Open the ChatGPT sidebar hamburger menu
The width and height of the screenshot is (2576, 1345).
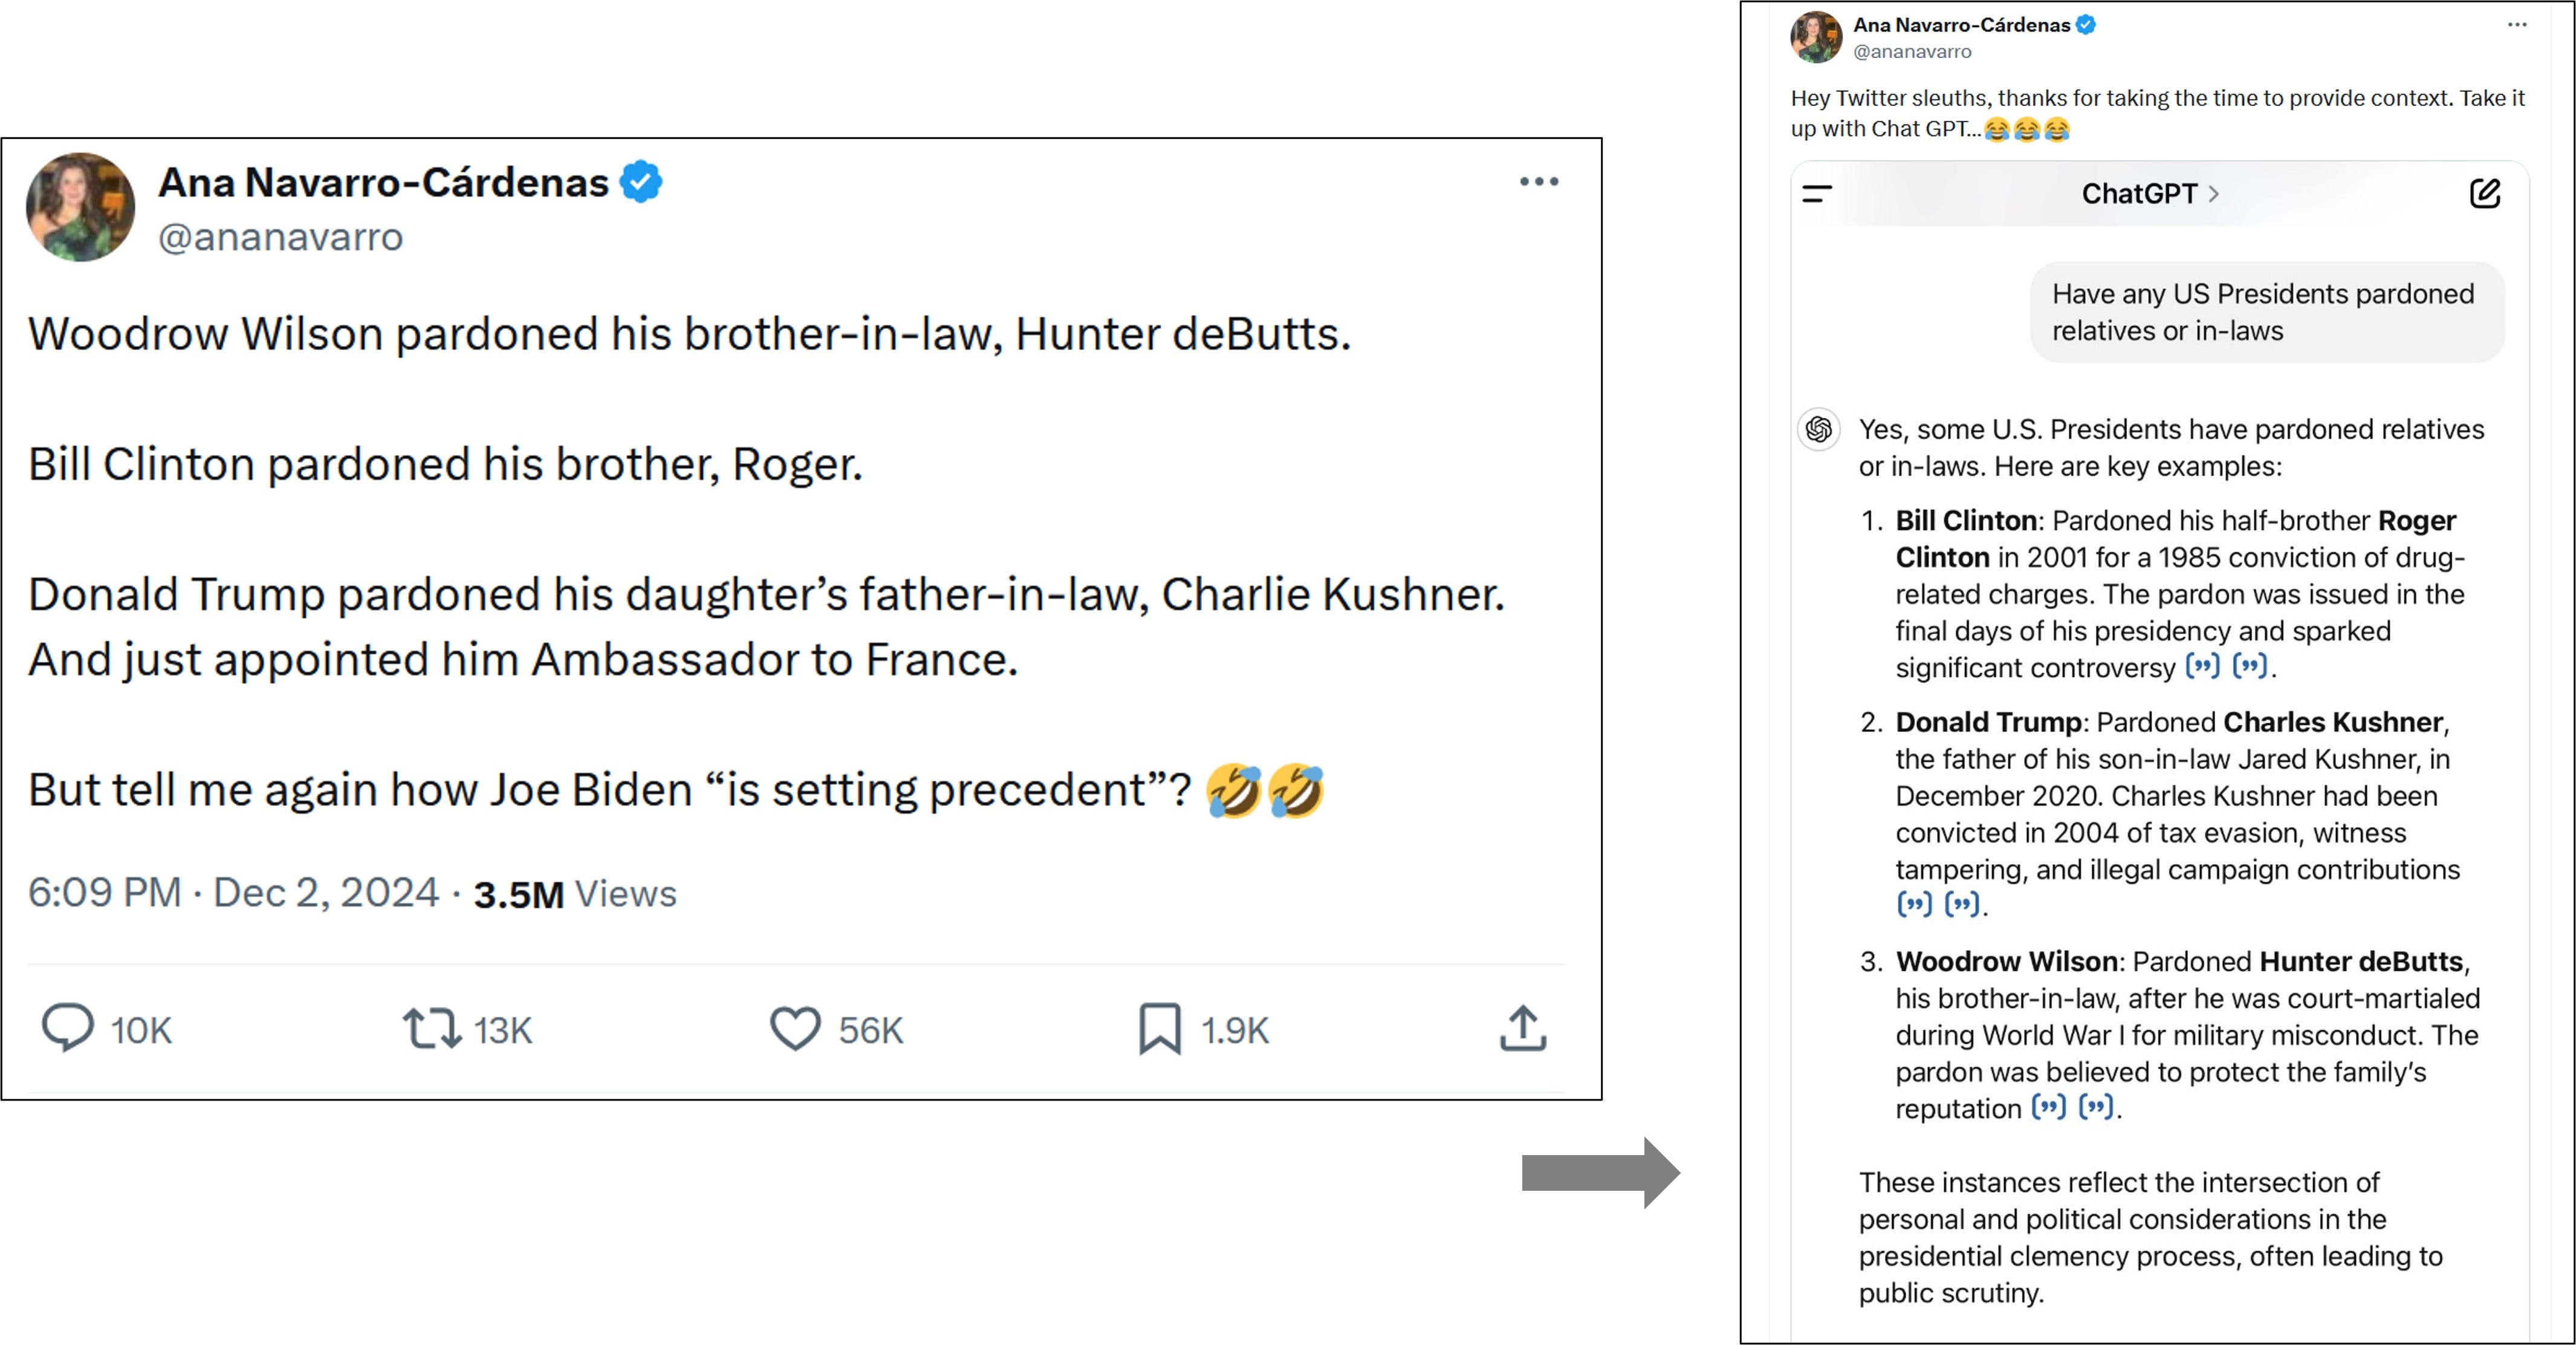pos(1817,193)
